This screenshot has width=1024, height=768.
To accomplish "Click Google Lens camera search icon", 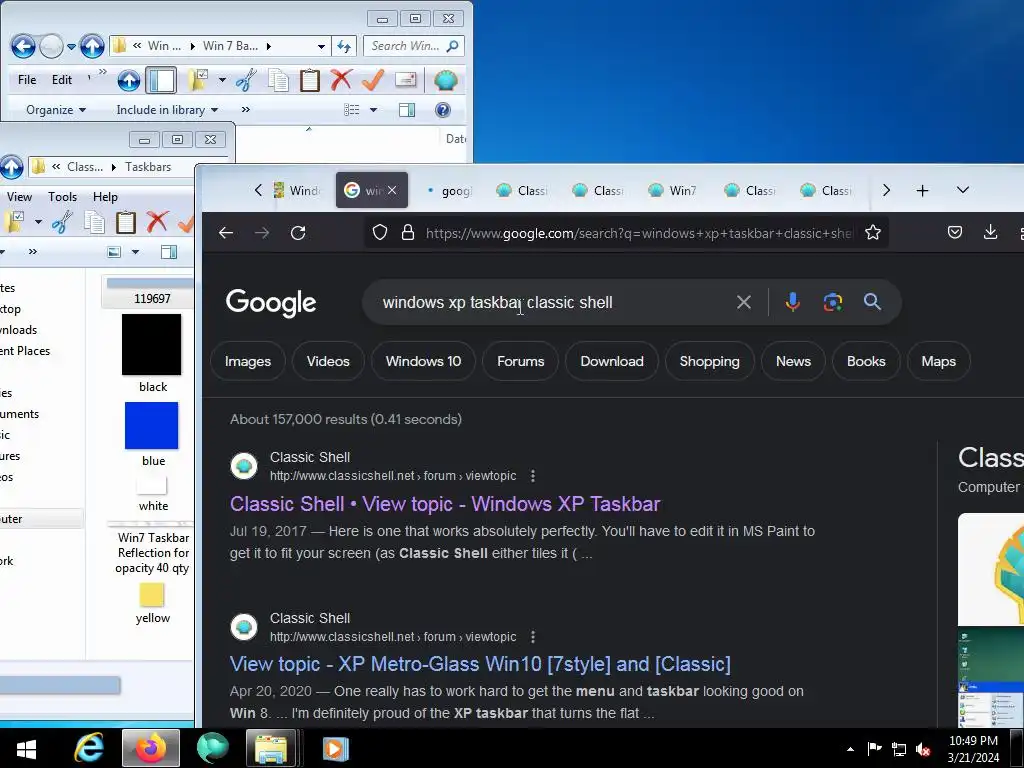I will pyautogui.click(x=833, y=302).
